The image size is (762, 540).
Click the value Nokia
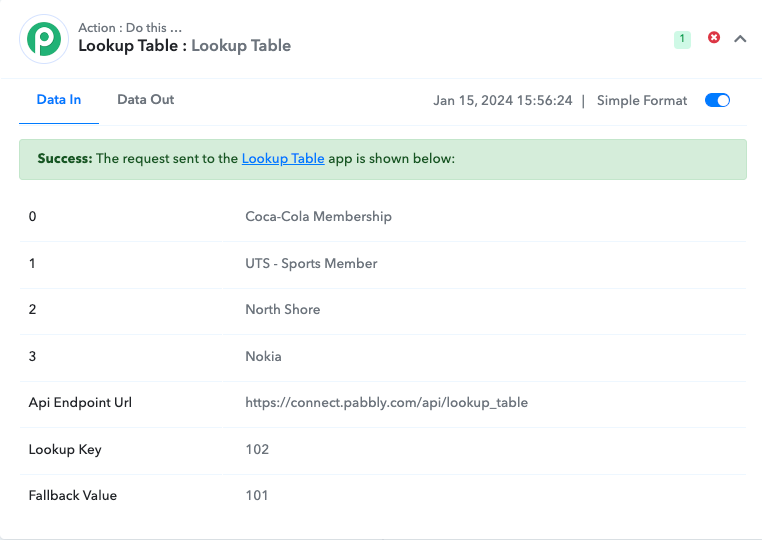(x=263, y=356)
